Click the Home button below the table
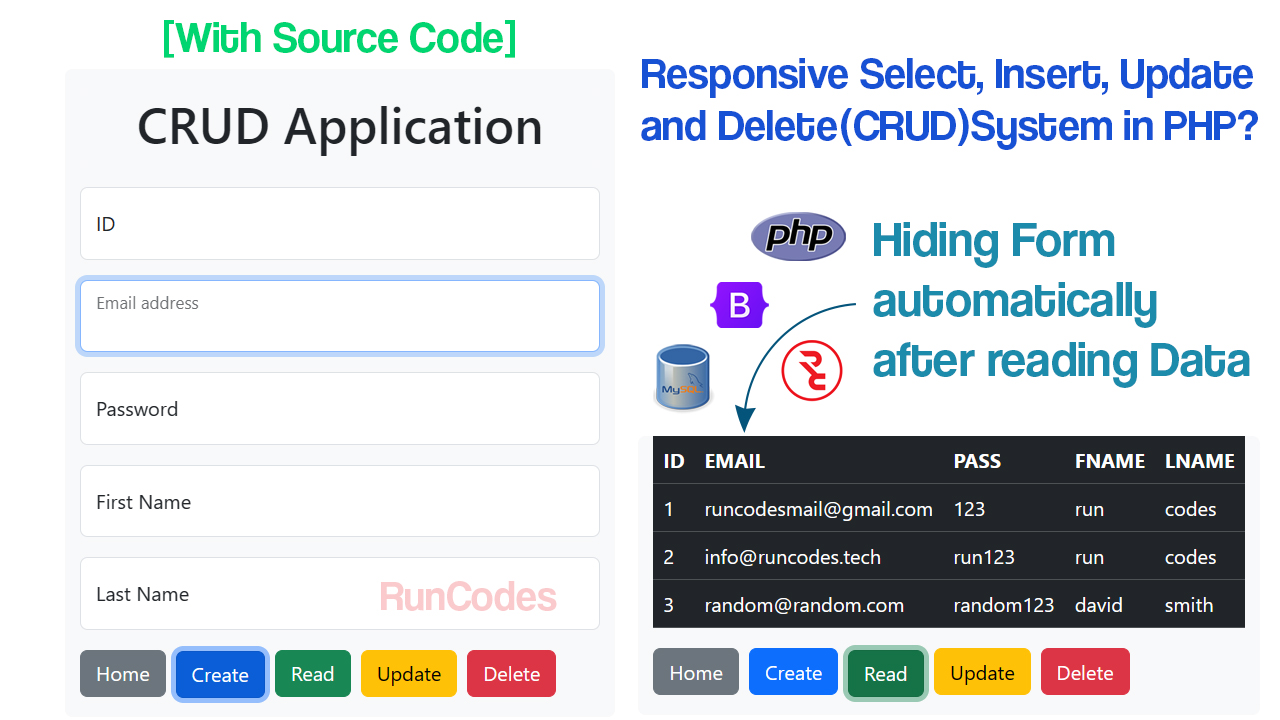 coord(695,673)
